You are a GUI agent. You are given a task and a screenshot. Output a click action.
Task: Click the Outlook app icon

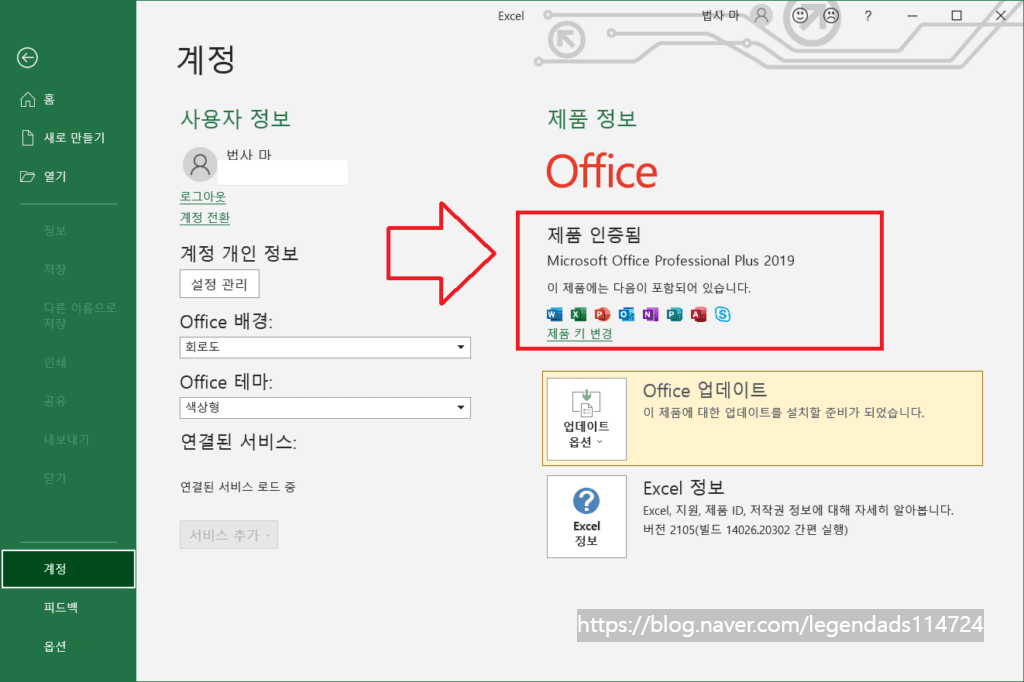click(626, 315)
